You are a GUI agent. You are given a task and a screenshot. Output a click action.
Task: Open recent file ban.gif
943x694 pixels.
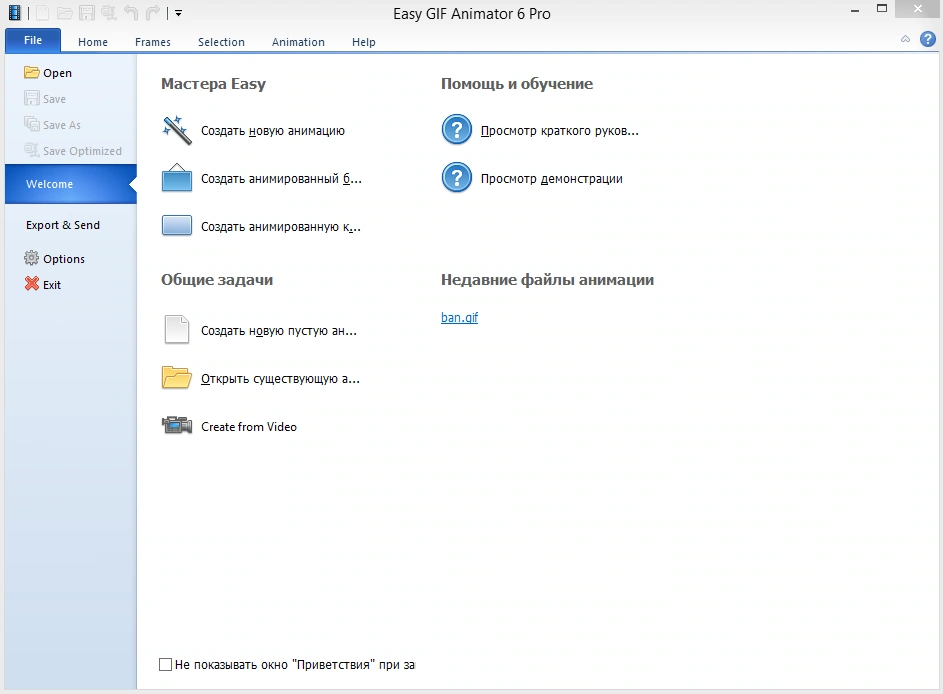point(459,318)
